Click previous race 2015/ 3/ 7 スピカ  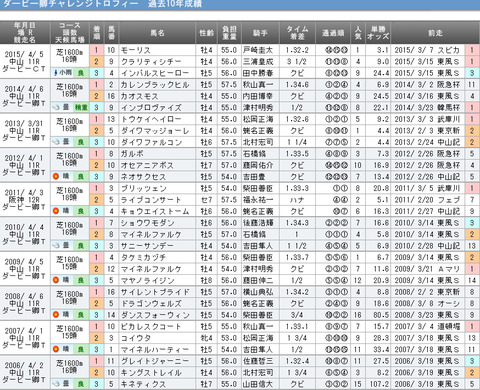tap(427, 50)
